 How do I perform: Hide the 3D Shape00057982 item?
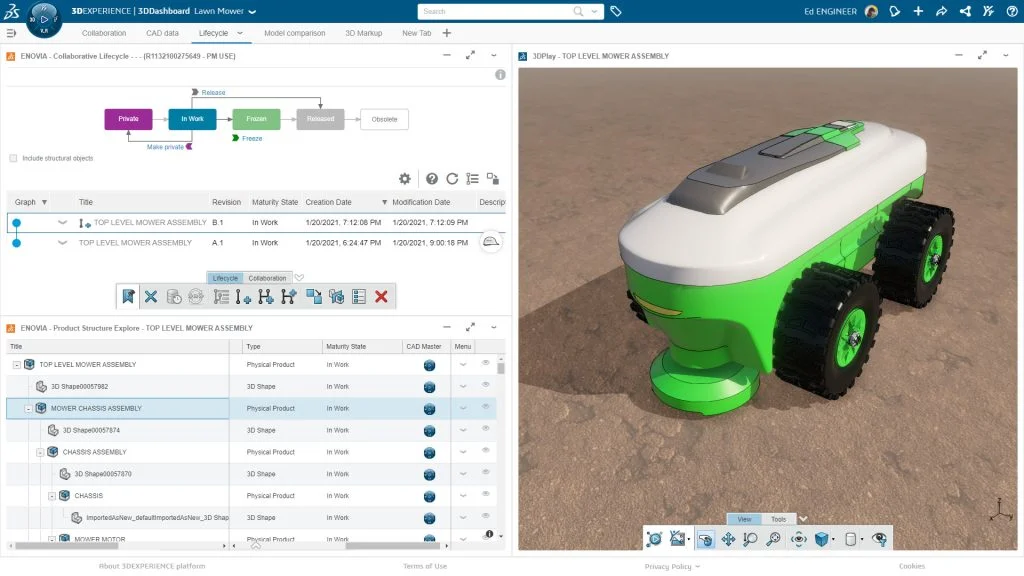click(x=486, y=384)
